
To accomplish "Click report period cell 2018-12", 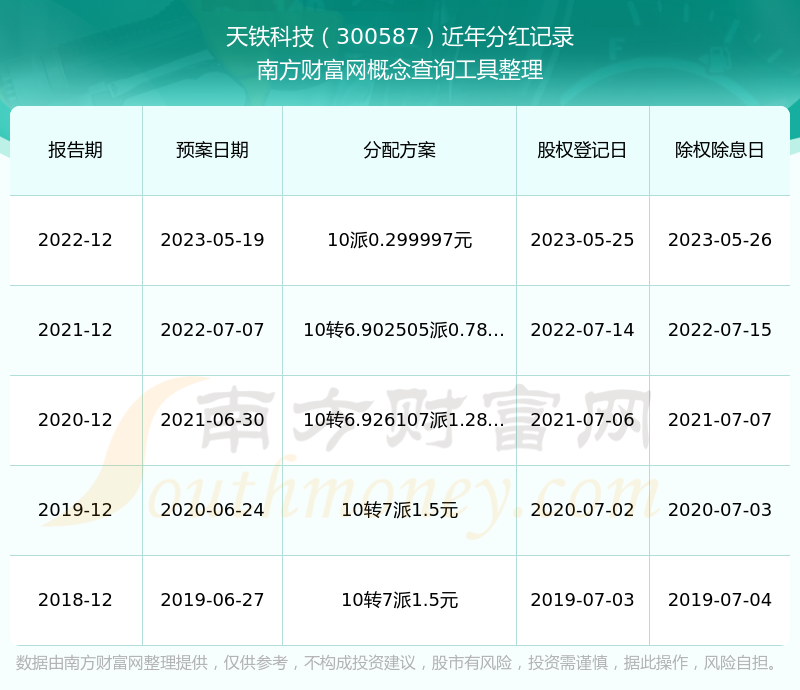I will pos(76,599).
